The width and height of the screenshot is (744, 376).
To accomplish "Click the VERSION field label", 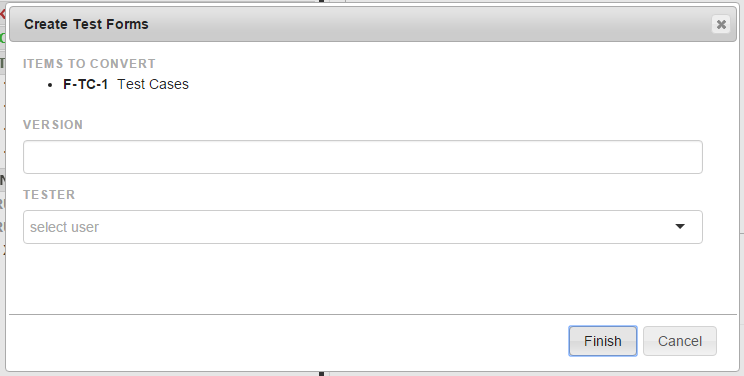I will [53, 125].
